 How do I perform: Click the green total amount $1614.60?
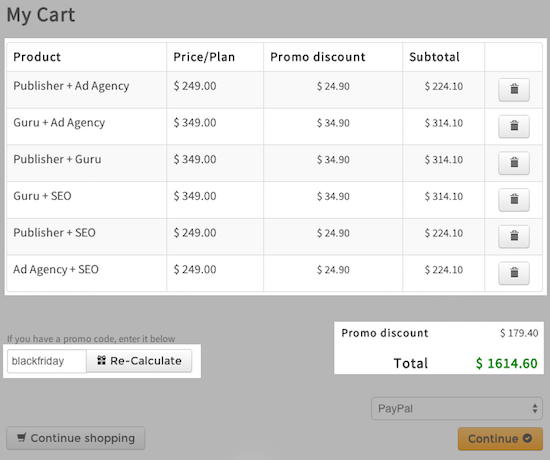507,363
